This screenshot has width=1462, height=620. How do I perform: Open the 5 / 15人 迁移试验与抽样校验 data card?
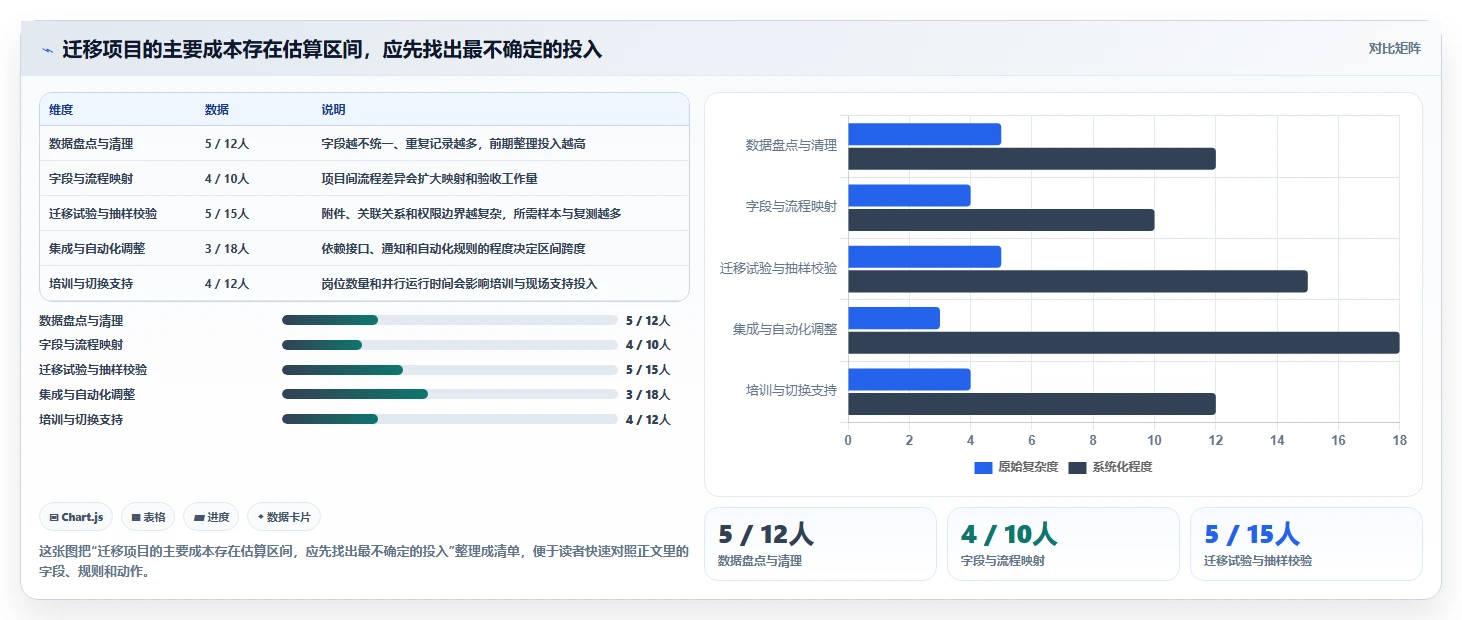tap(1306, 544)
